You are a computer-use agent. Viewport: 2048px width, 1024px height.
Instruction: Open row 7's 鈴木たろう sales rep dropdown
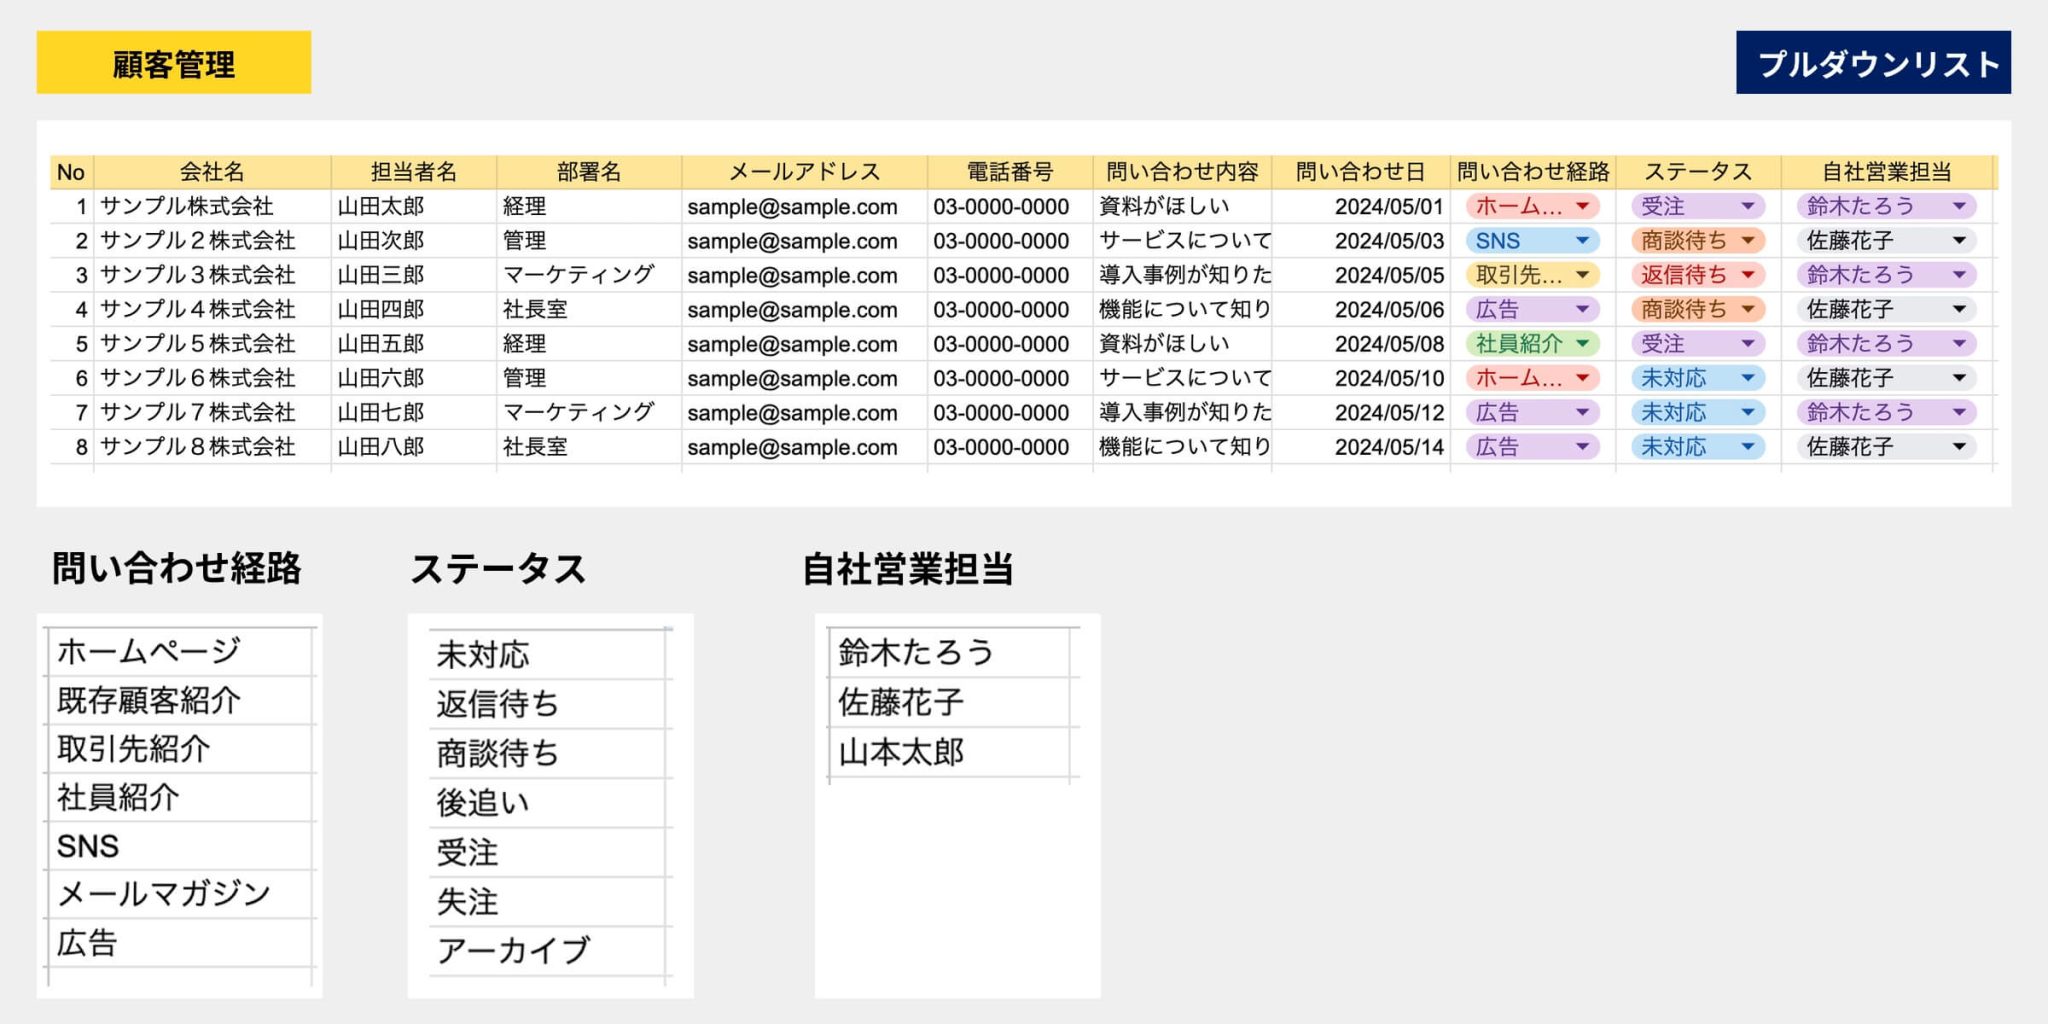click(1886, 412)
